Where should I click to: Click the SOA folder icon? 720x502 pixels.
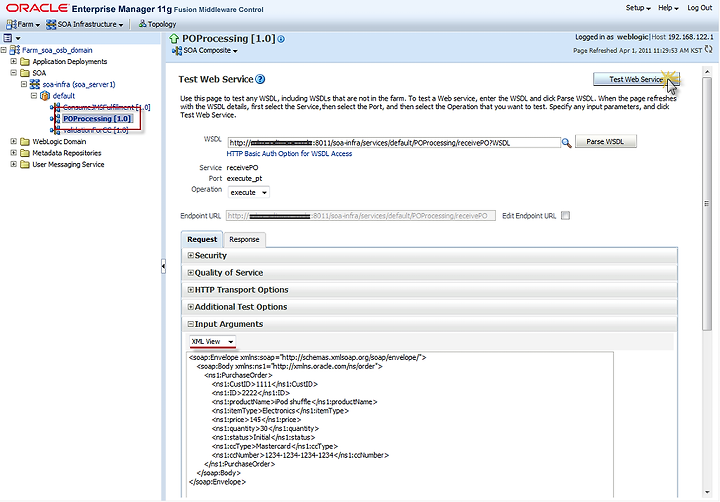(x=25, y=73)
